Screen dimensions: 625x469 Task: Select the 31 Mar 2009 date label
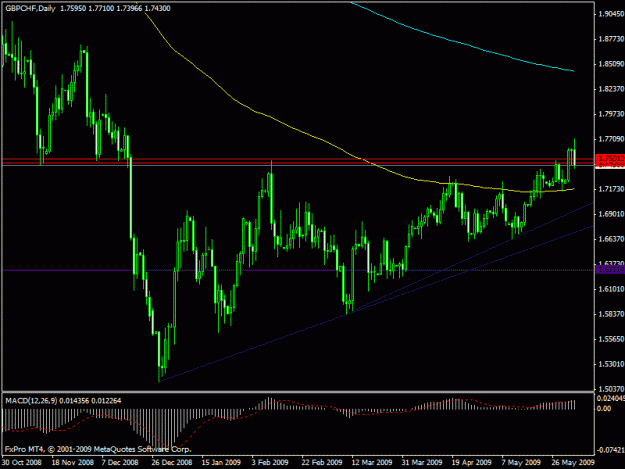point(422,462)
